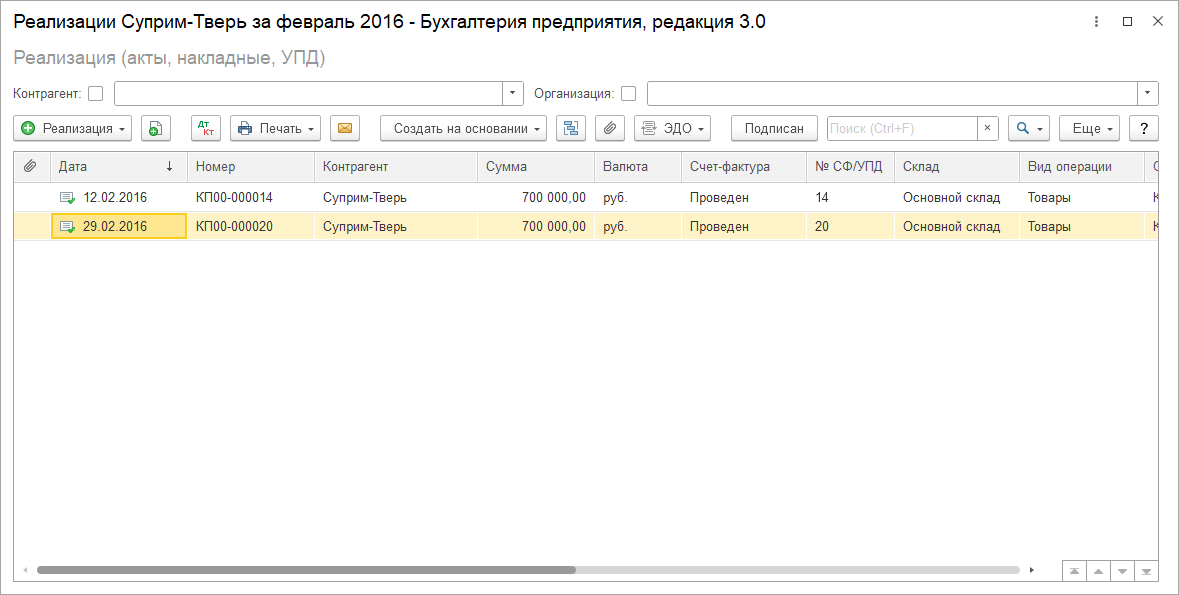Open the window's three-dot options menu

point(1097,22)
